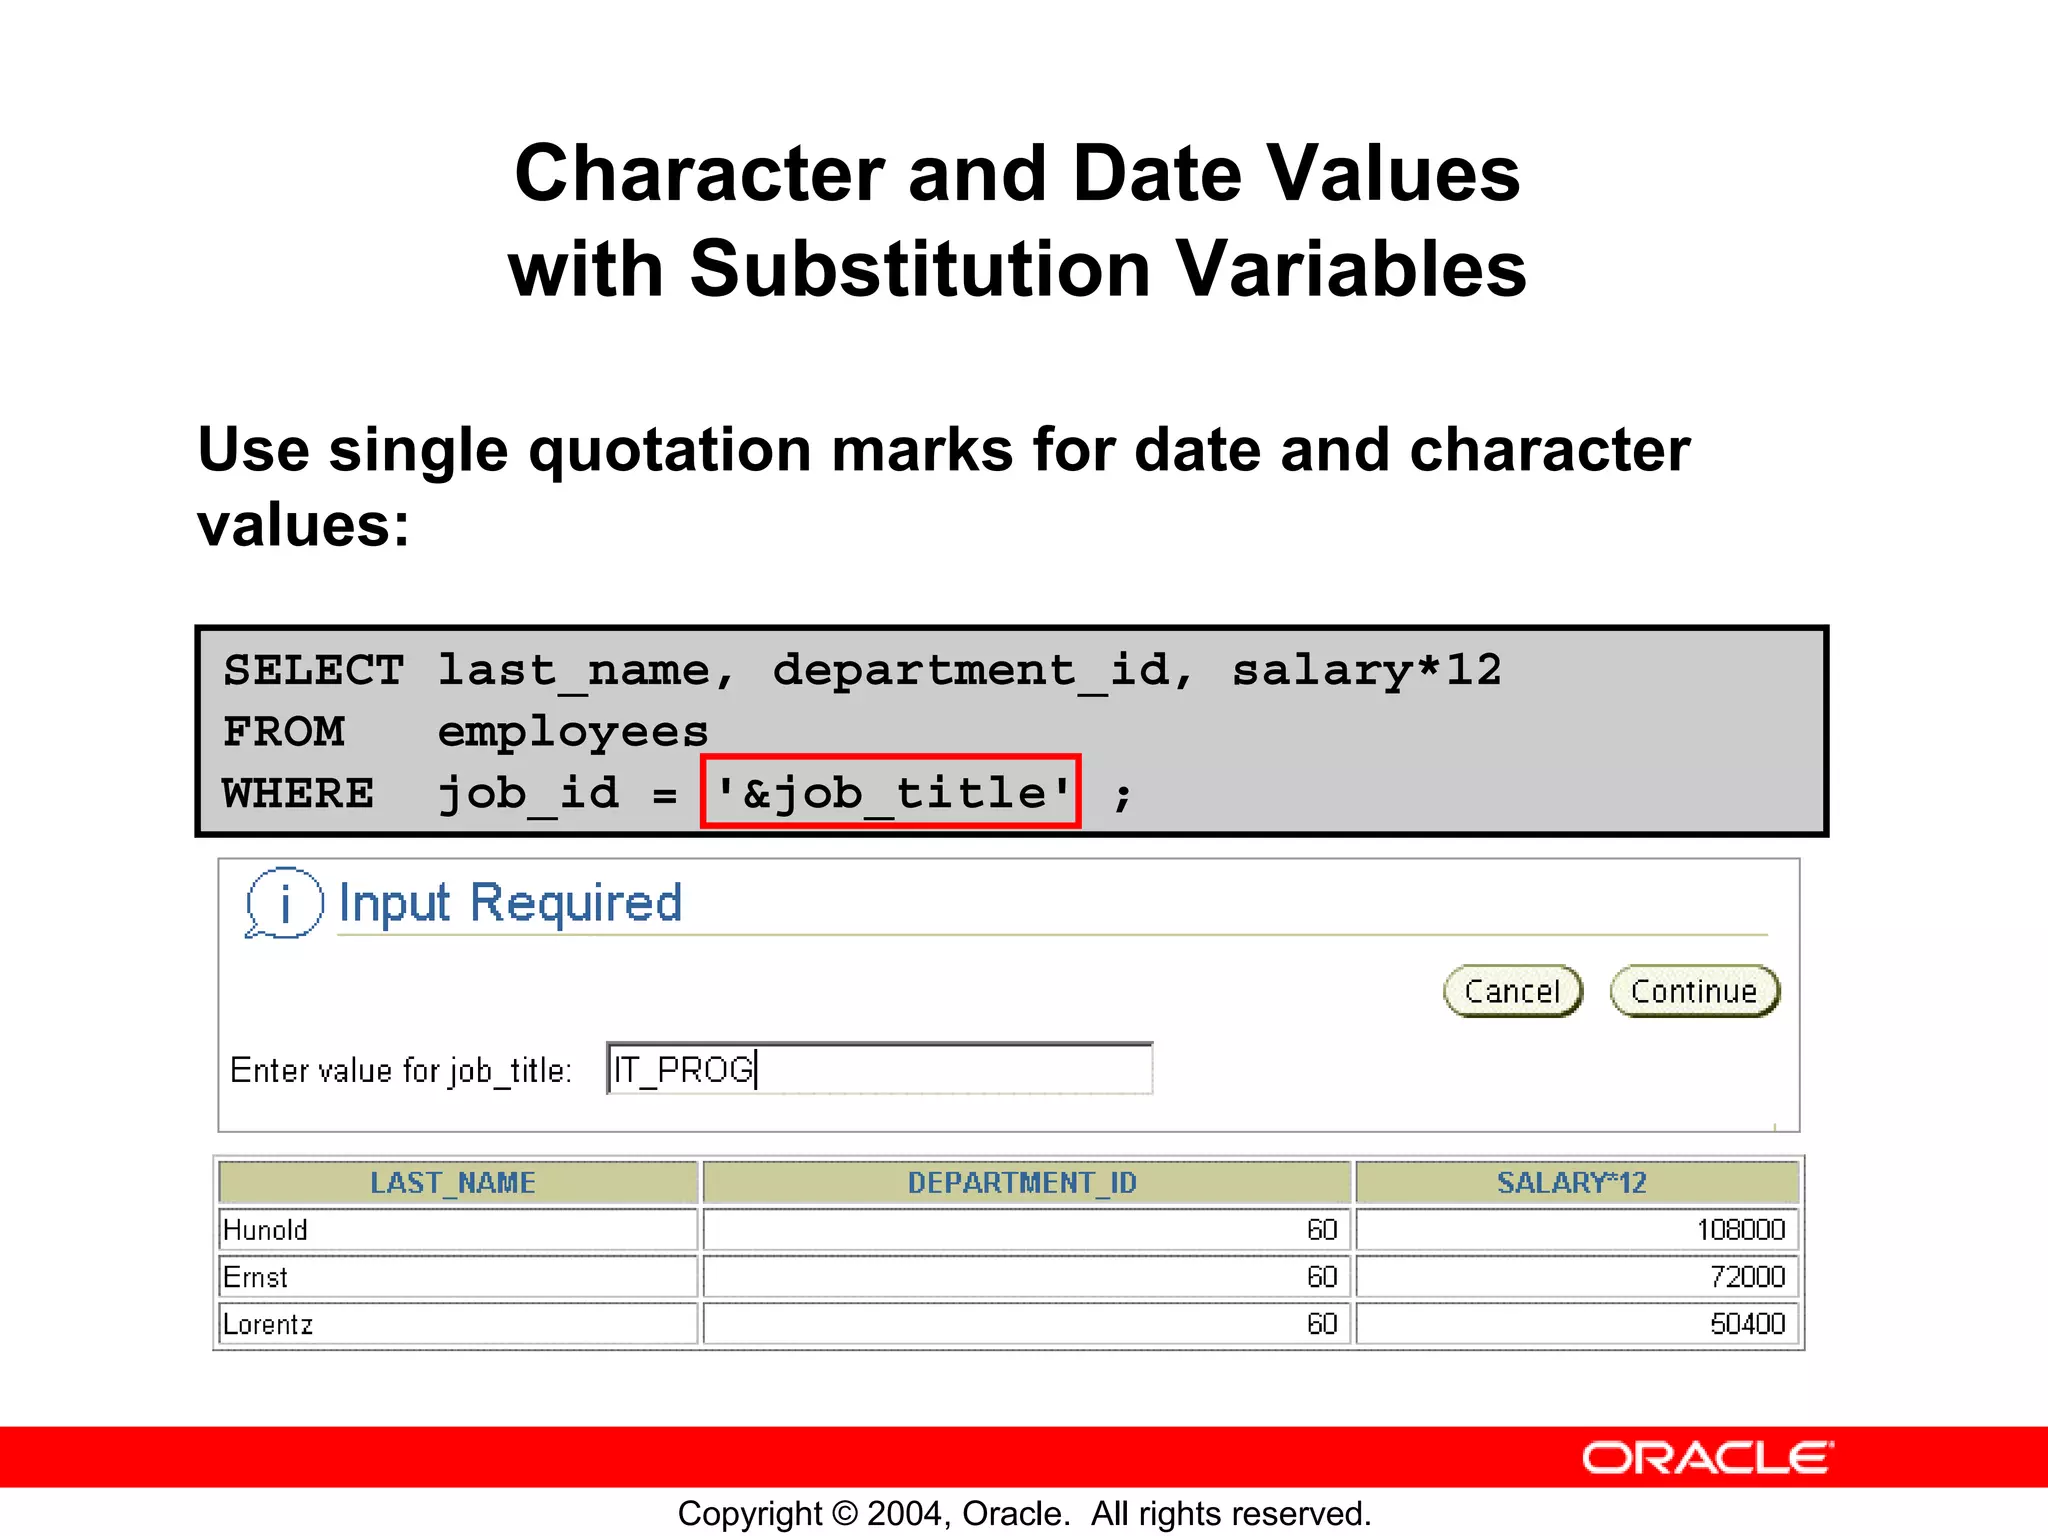This screenshot has height=1536, width=2048.
Task: Click the Ernst last name cell
Action: click(456, 1277)
